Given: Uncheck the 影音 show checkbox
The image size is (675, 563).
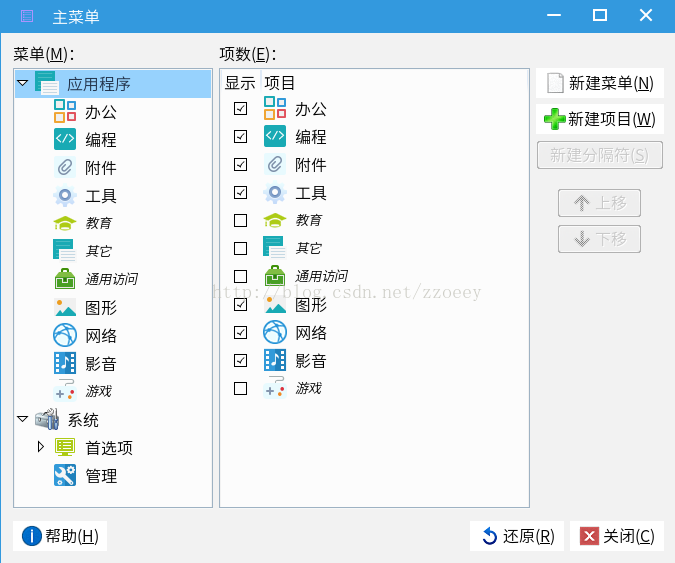Looking at the screenshot, I should click(x=240, y=360).
